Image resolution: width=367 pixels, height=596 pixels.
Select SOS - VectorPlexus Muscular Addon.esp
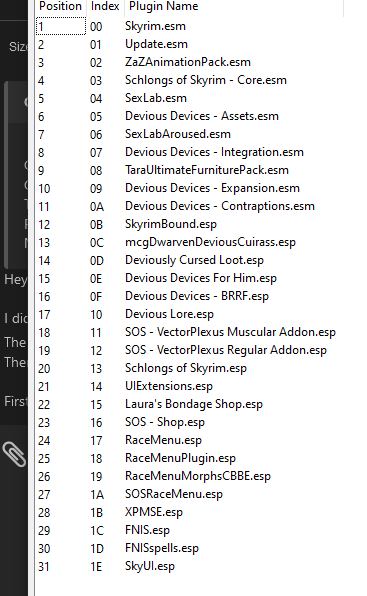click(x=230, y=332)
